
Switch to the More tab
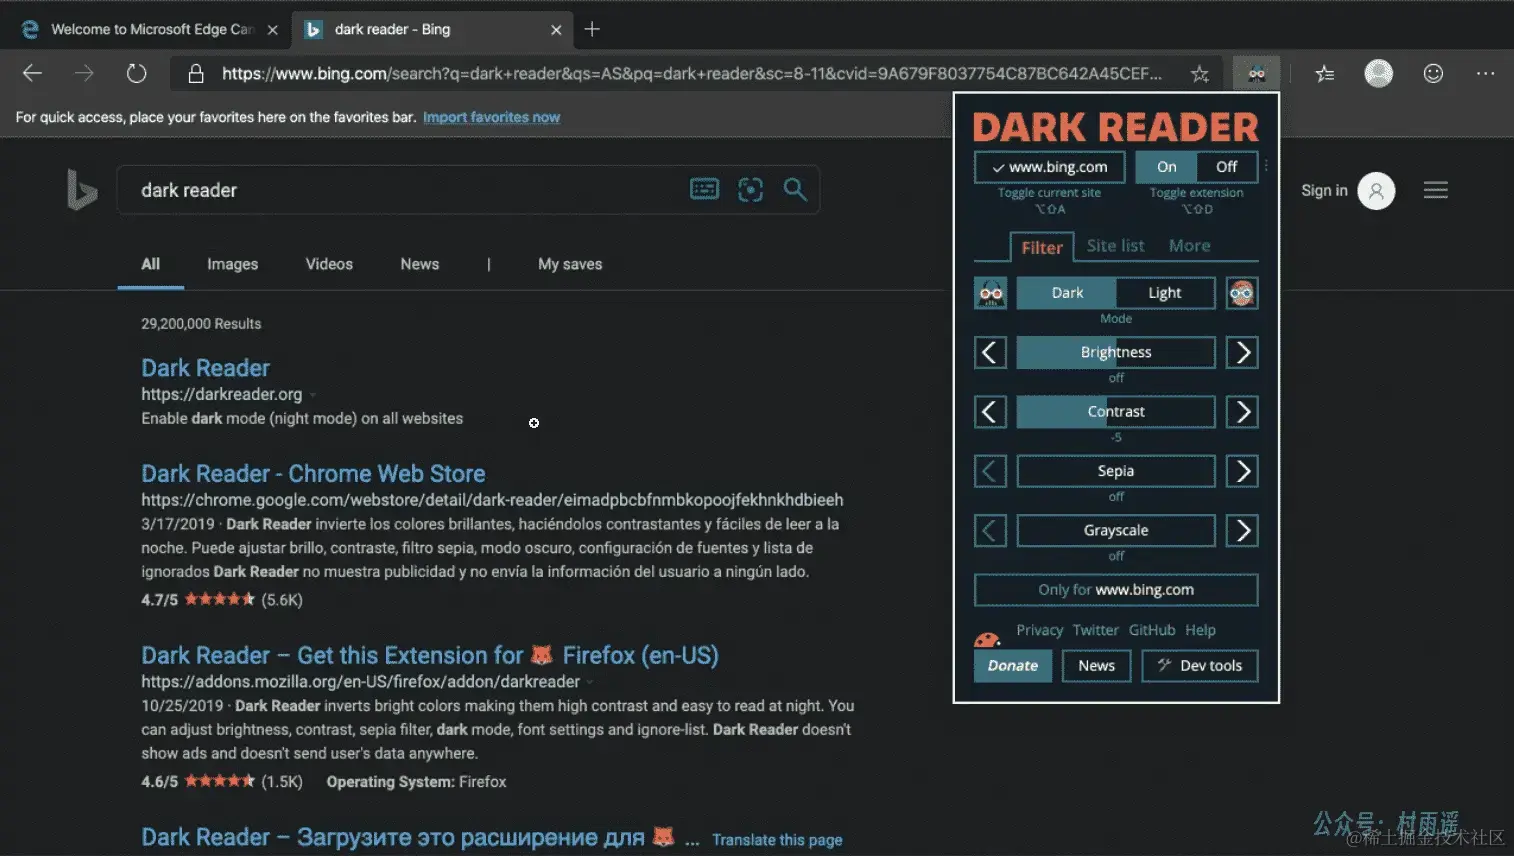pos(1189,246)
